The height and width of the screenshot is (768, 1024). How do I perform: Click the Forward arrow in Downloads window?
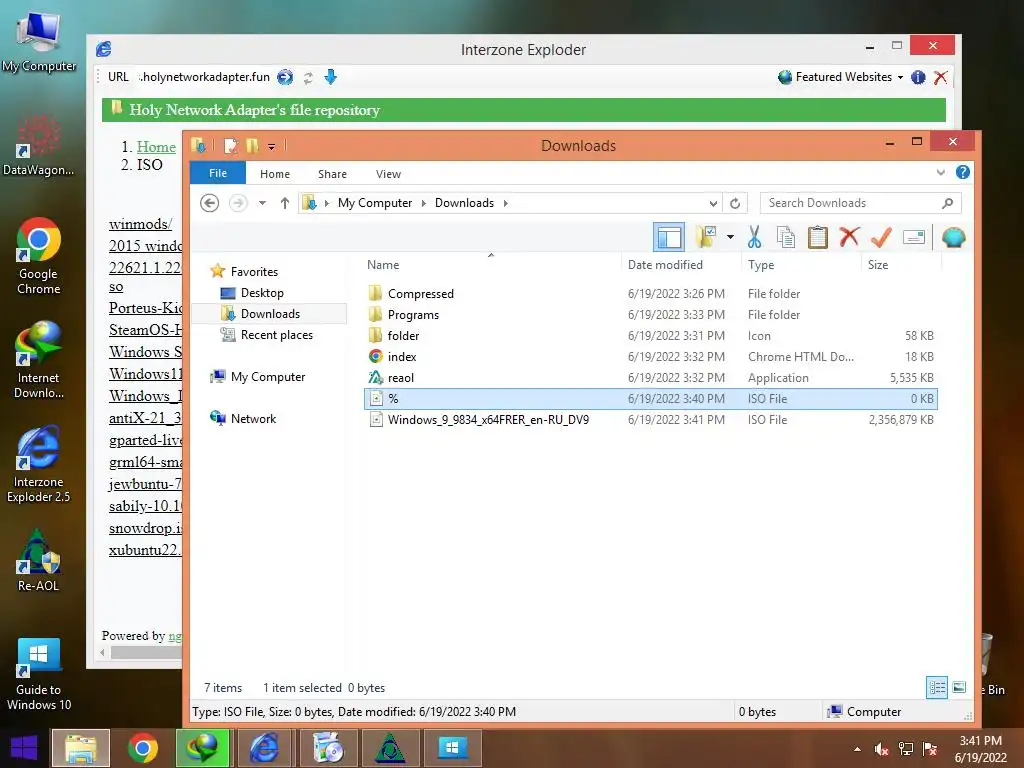tap(238, 203)
